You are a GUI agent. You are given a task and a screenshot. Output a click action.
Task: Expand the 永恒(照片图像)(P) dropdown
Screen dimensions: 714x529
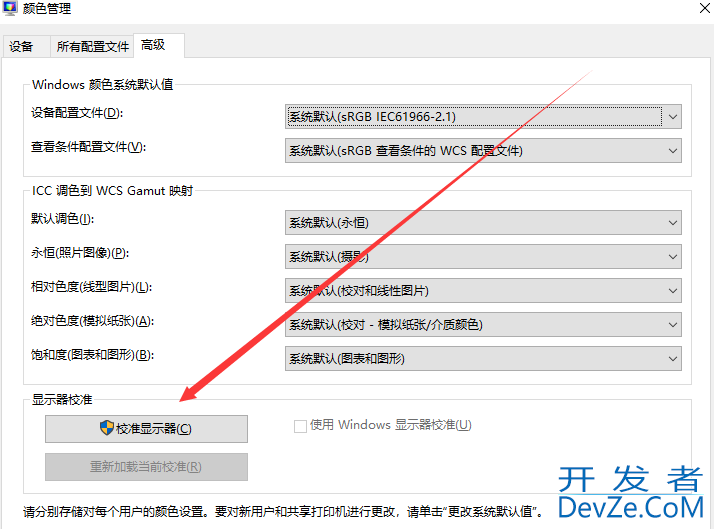[483, 257]
